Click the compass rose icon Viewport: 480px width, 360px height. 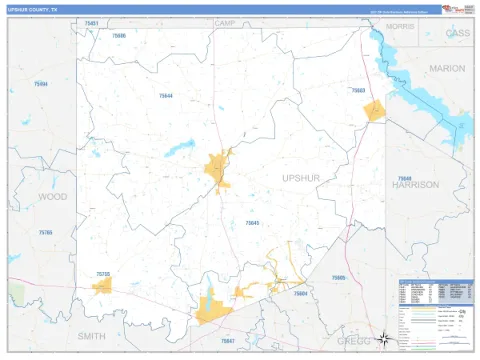[x=384, y=340]
